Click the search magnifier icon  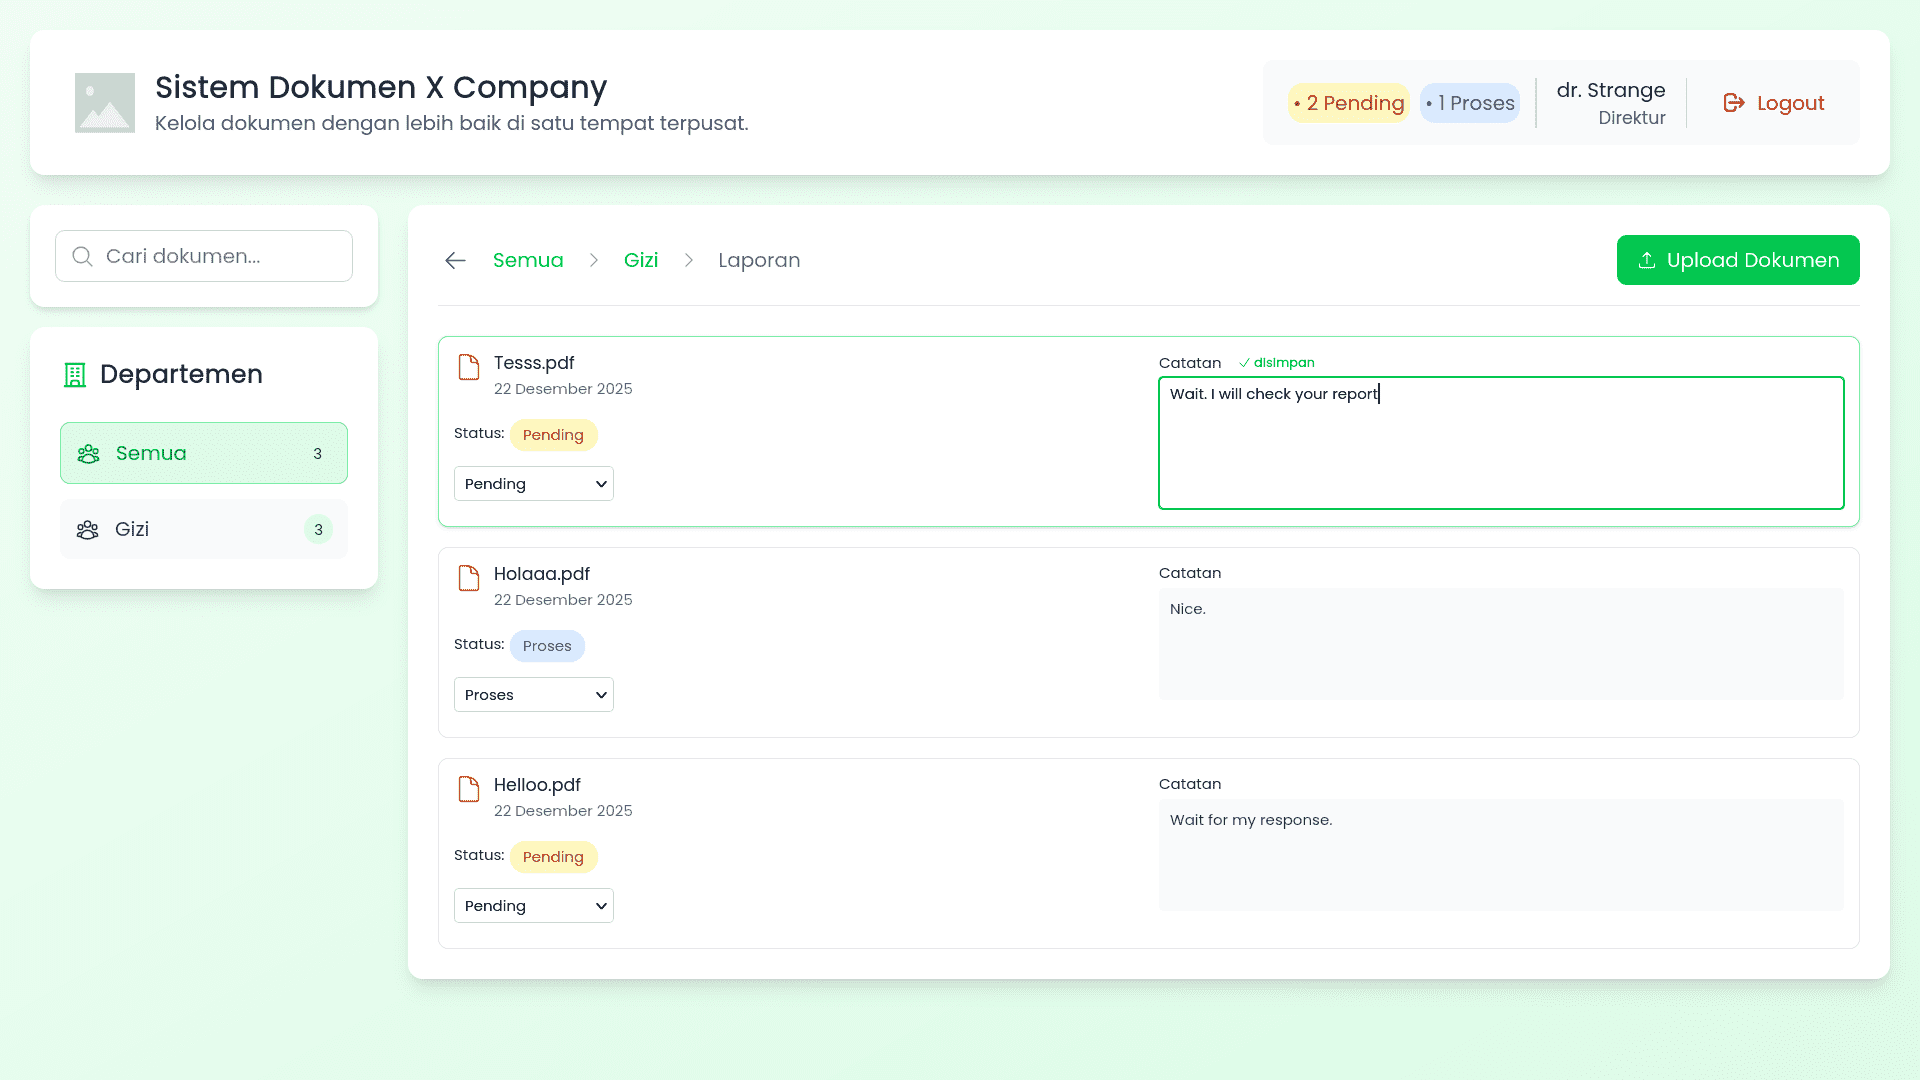(x=82, y=256)
